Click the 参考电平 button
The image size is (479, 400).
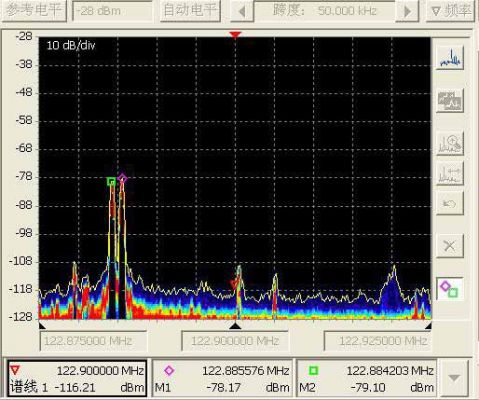click(x=34, y=11)
